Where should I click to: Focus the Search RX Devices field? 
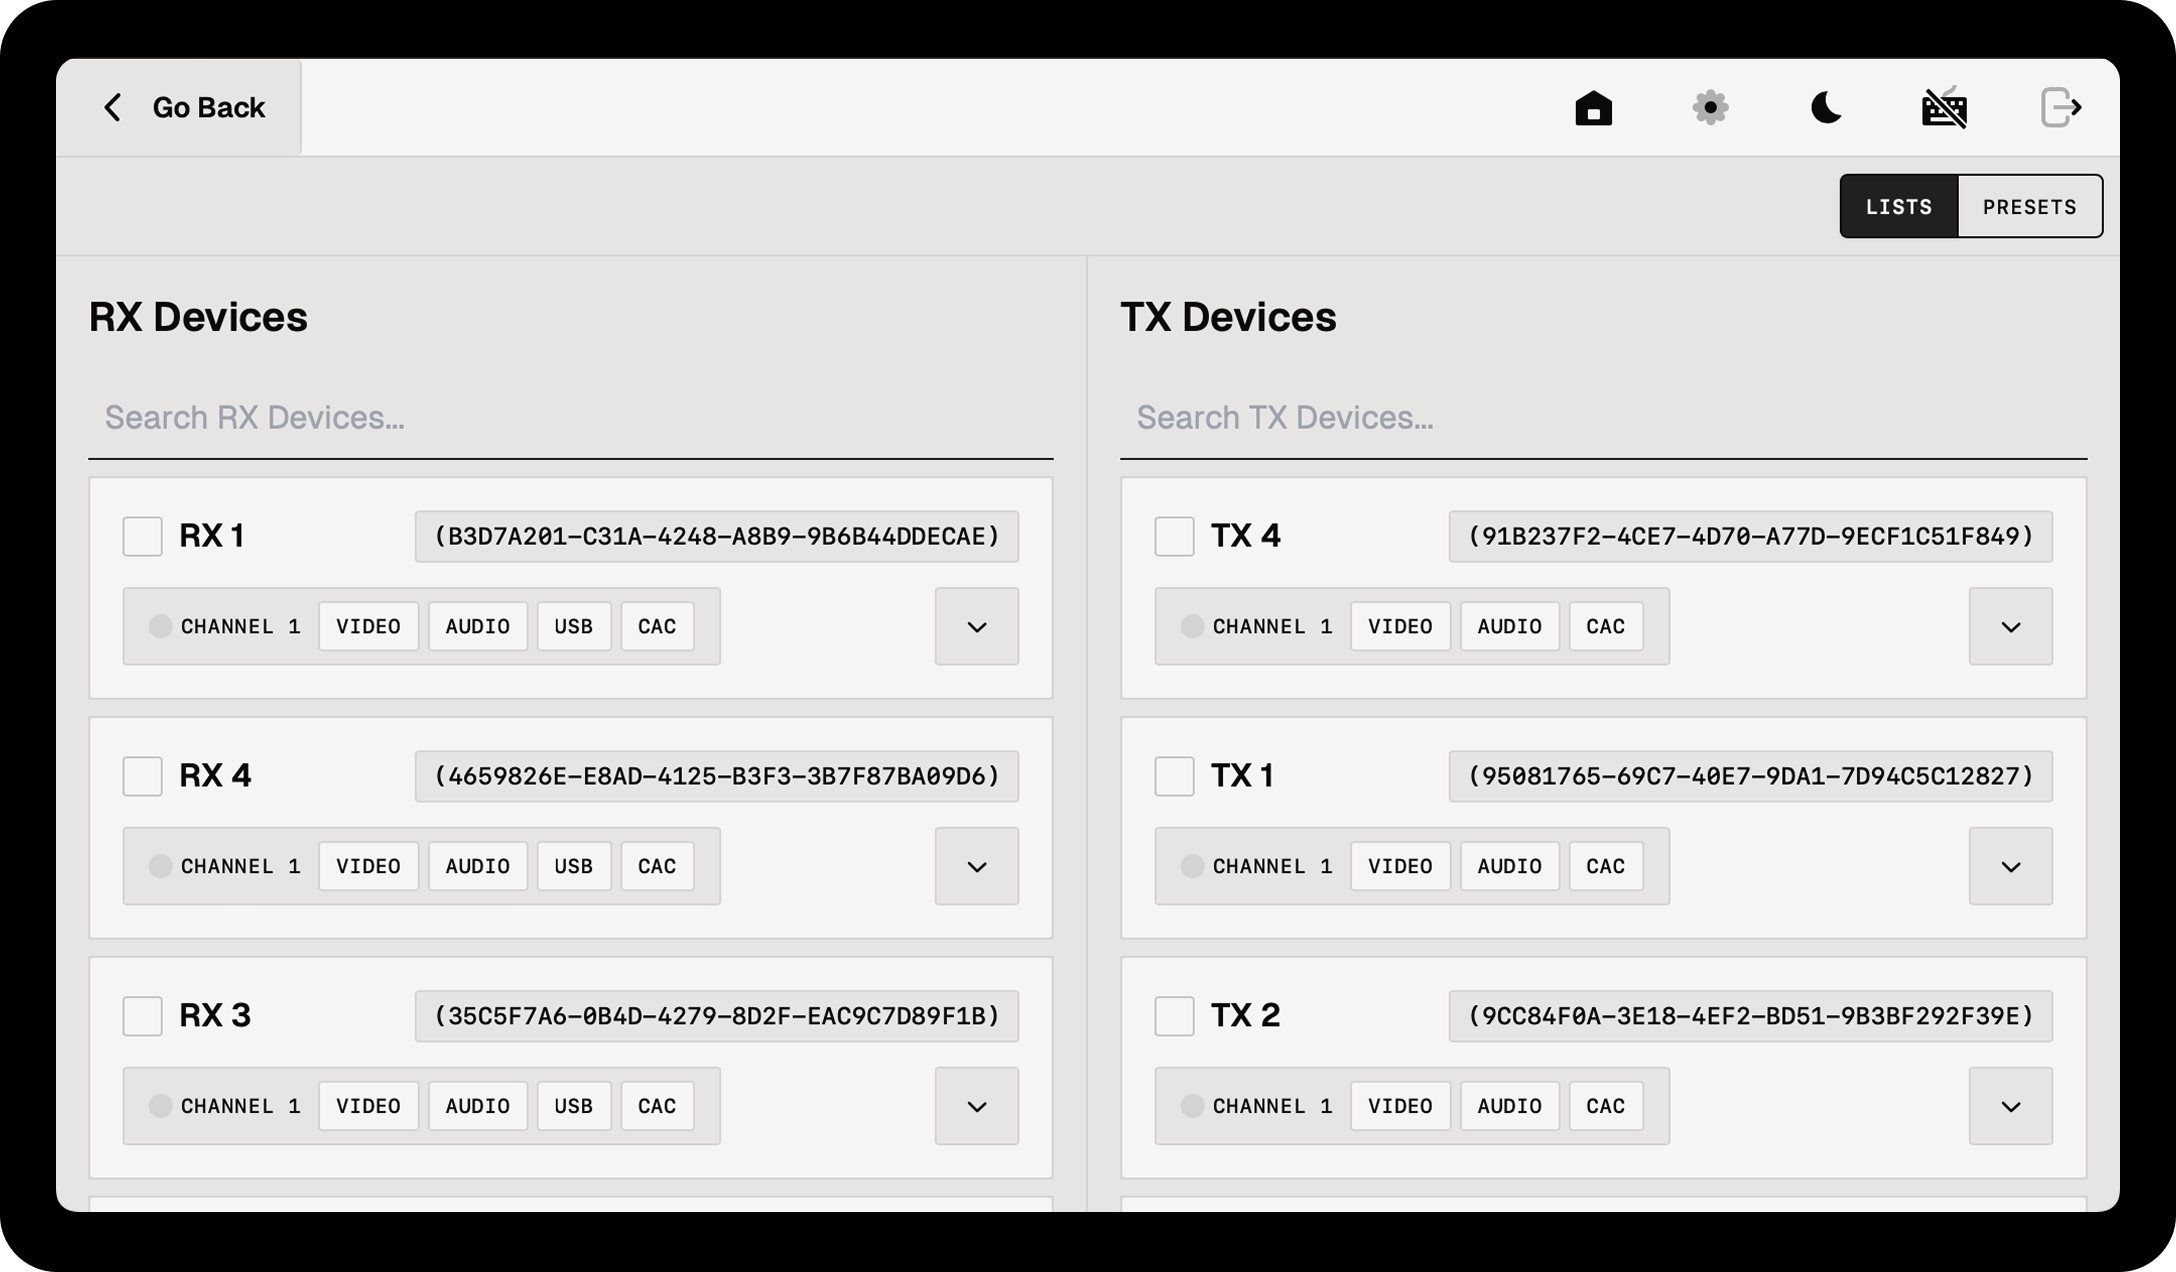point(571,418)
